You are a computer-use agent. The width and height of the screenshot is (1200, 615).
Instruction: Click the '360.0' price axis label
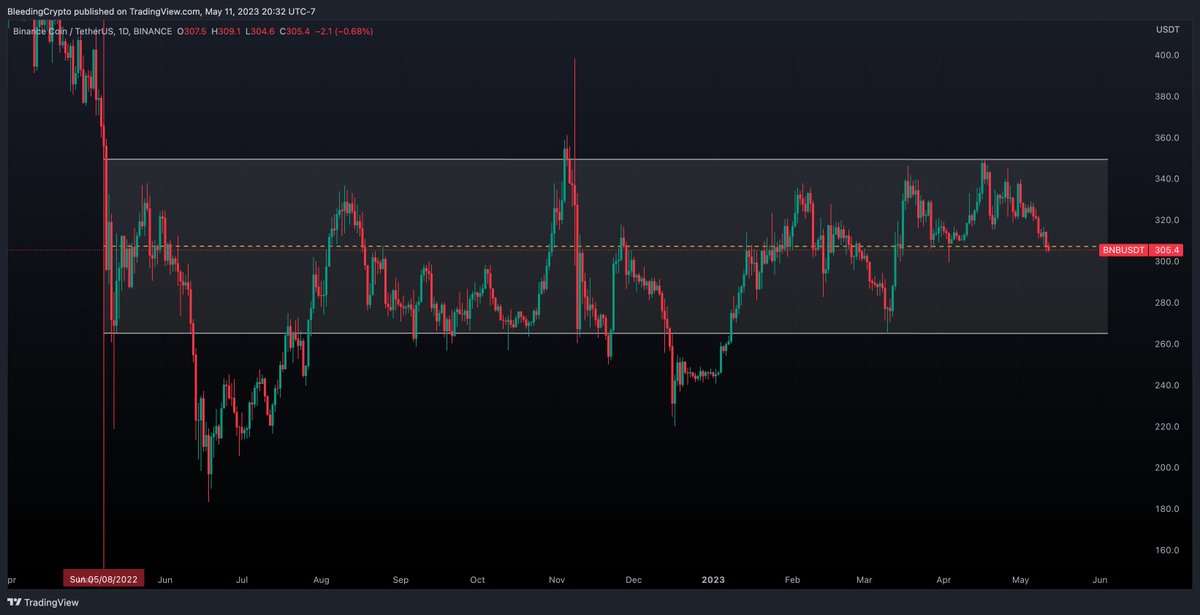[x=1168, y=138]
